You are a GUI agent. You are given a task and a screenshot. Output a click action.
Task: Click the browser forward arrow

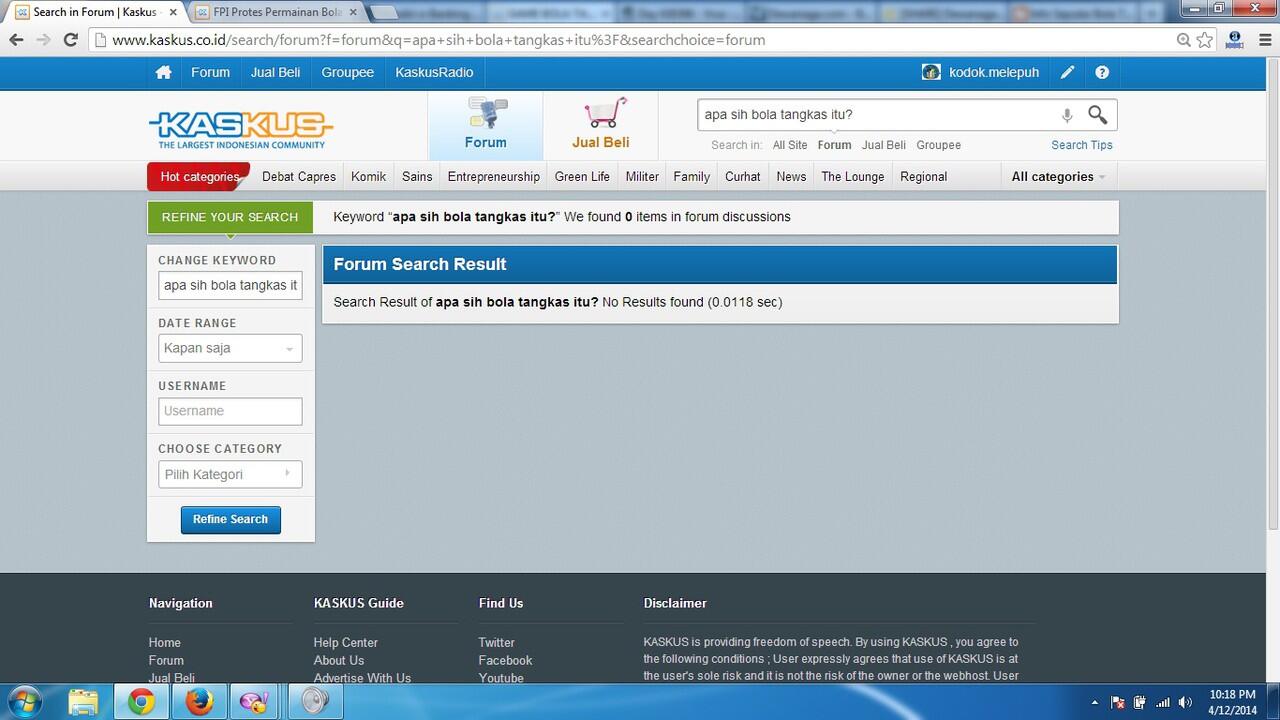43,40
